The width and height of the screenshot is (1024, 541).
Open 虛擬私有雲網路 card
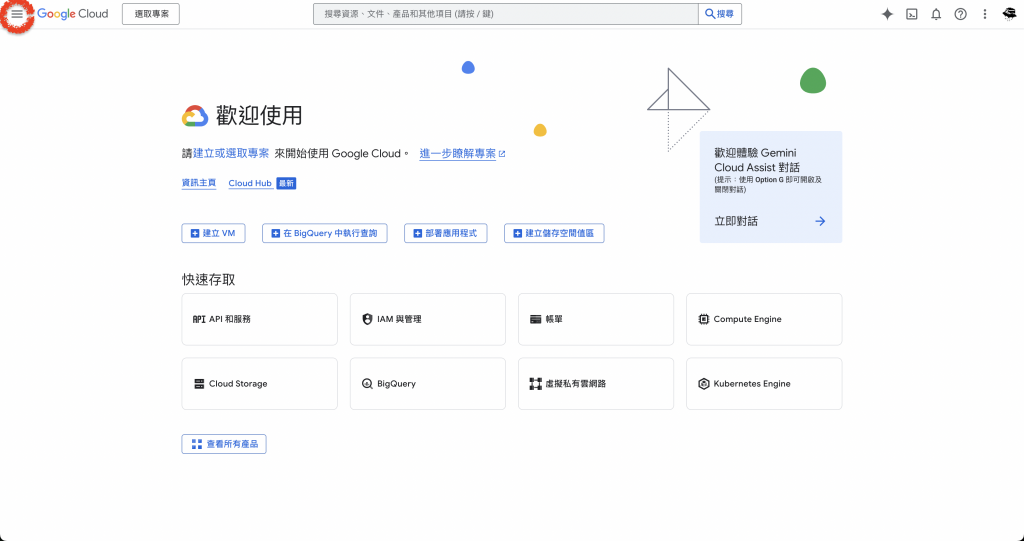[x=596, y=384]
